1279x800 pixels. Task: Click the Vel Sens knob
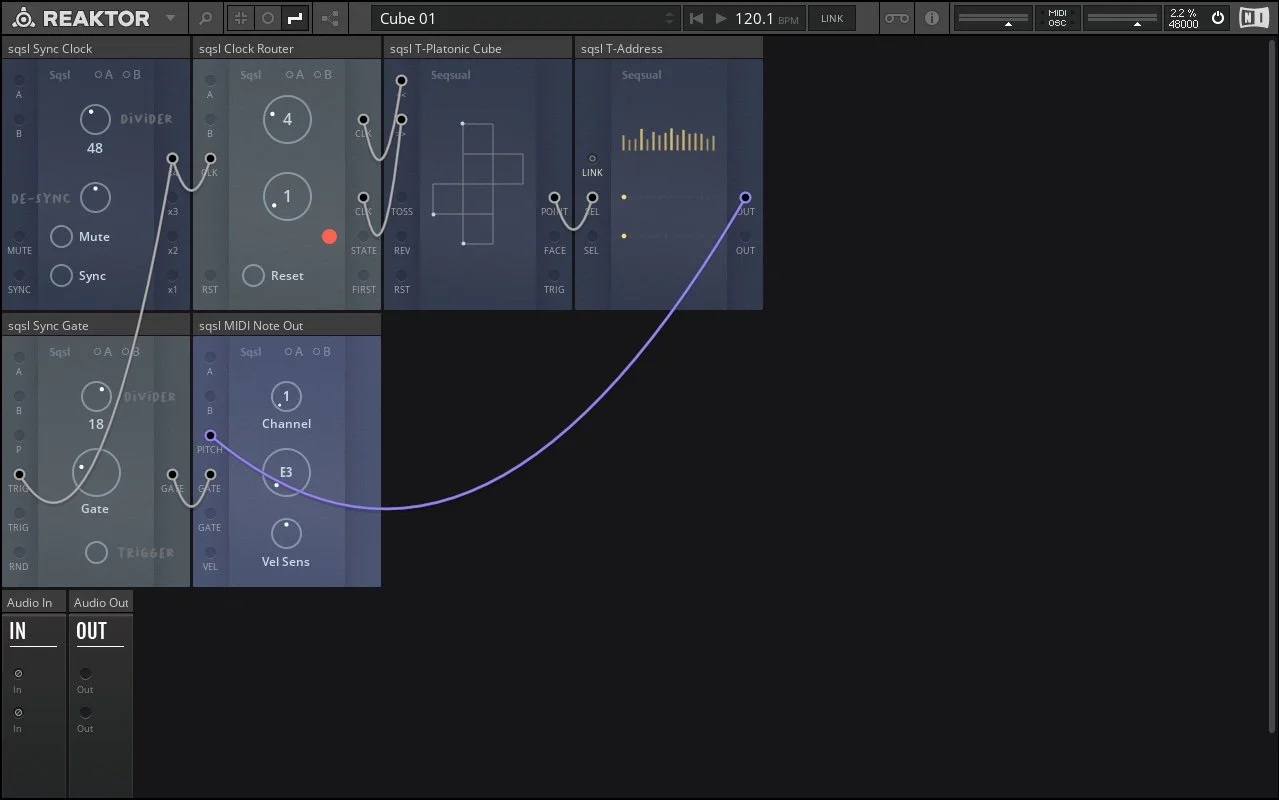click(286, 534)
